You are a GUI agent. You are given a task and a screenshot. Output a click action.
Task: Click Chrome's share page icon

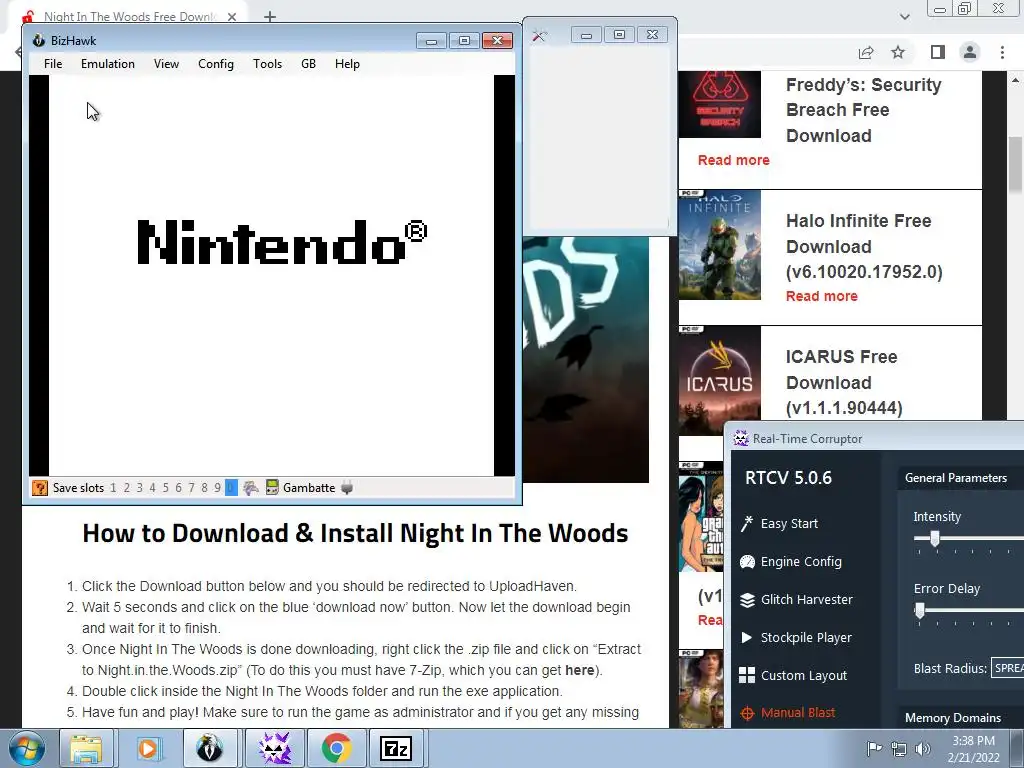tap(866, 52)
